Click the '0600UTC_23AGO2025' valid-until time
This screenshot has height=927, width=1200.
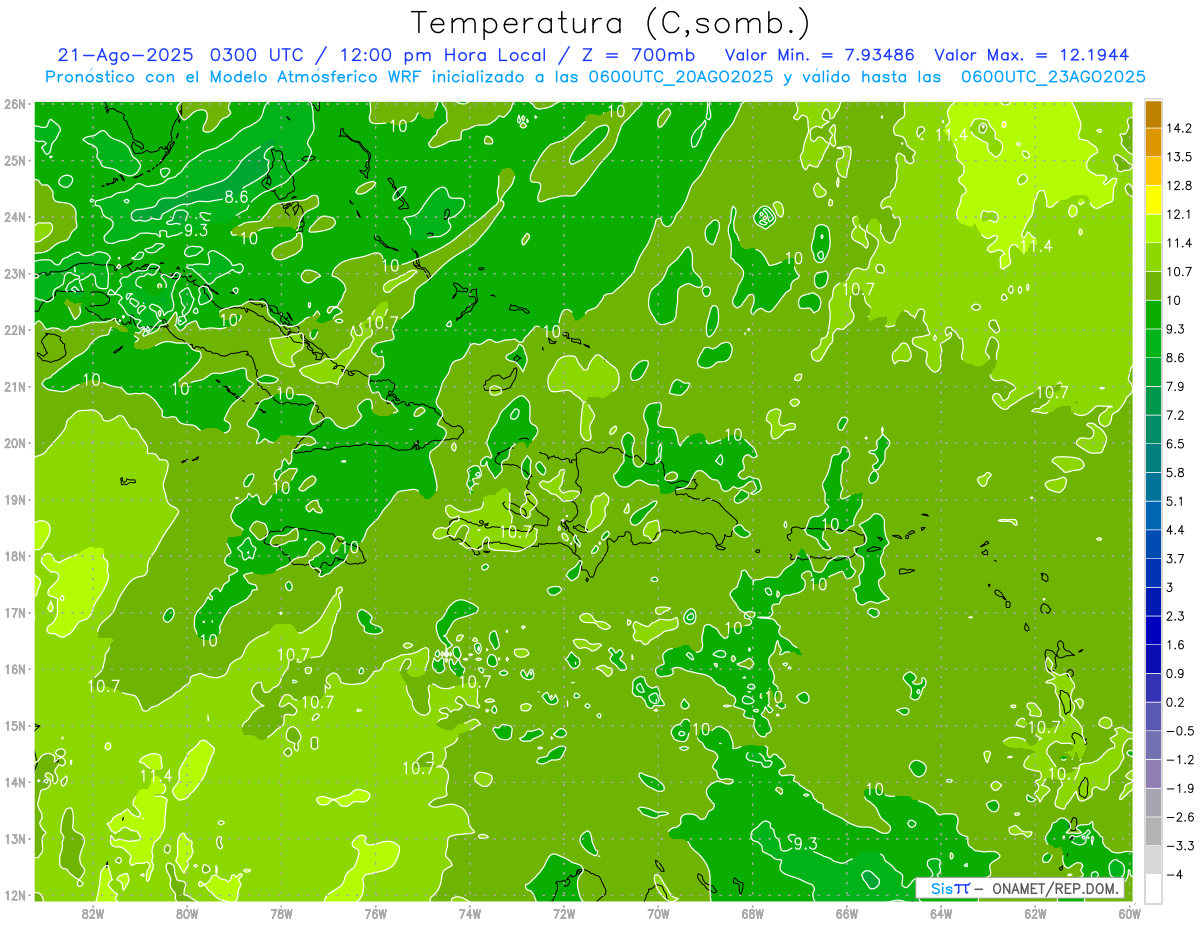pyautogui.click(x=1053, y=77)
